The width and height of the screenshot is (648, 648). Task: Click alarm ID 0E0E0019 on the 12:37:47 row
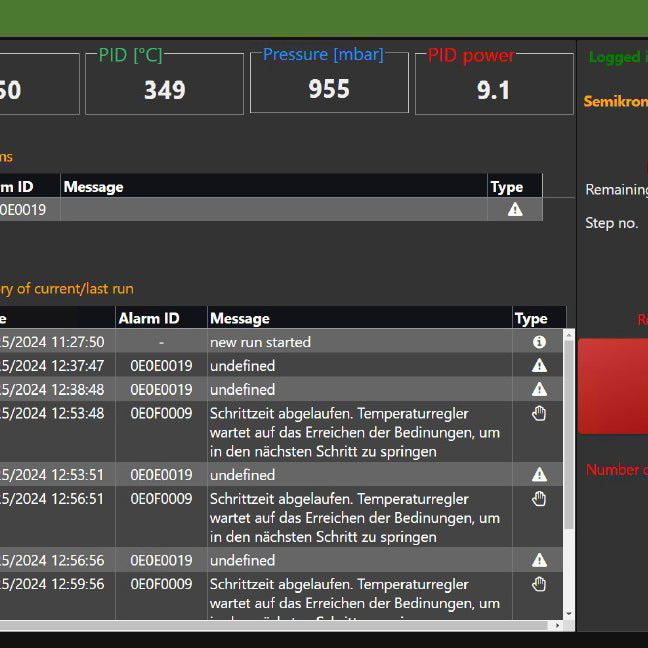[x=161, y=365]
